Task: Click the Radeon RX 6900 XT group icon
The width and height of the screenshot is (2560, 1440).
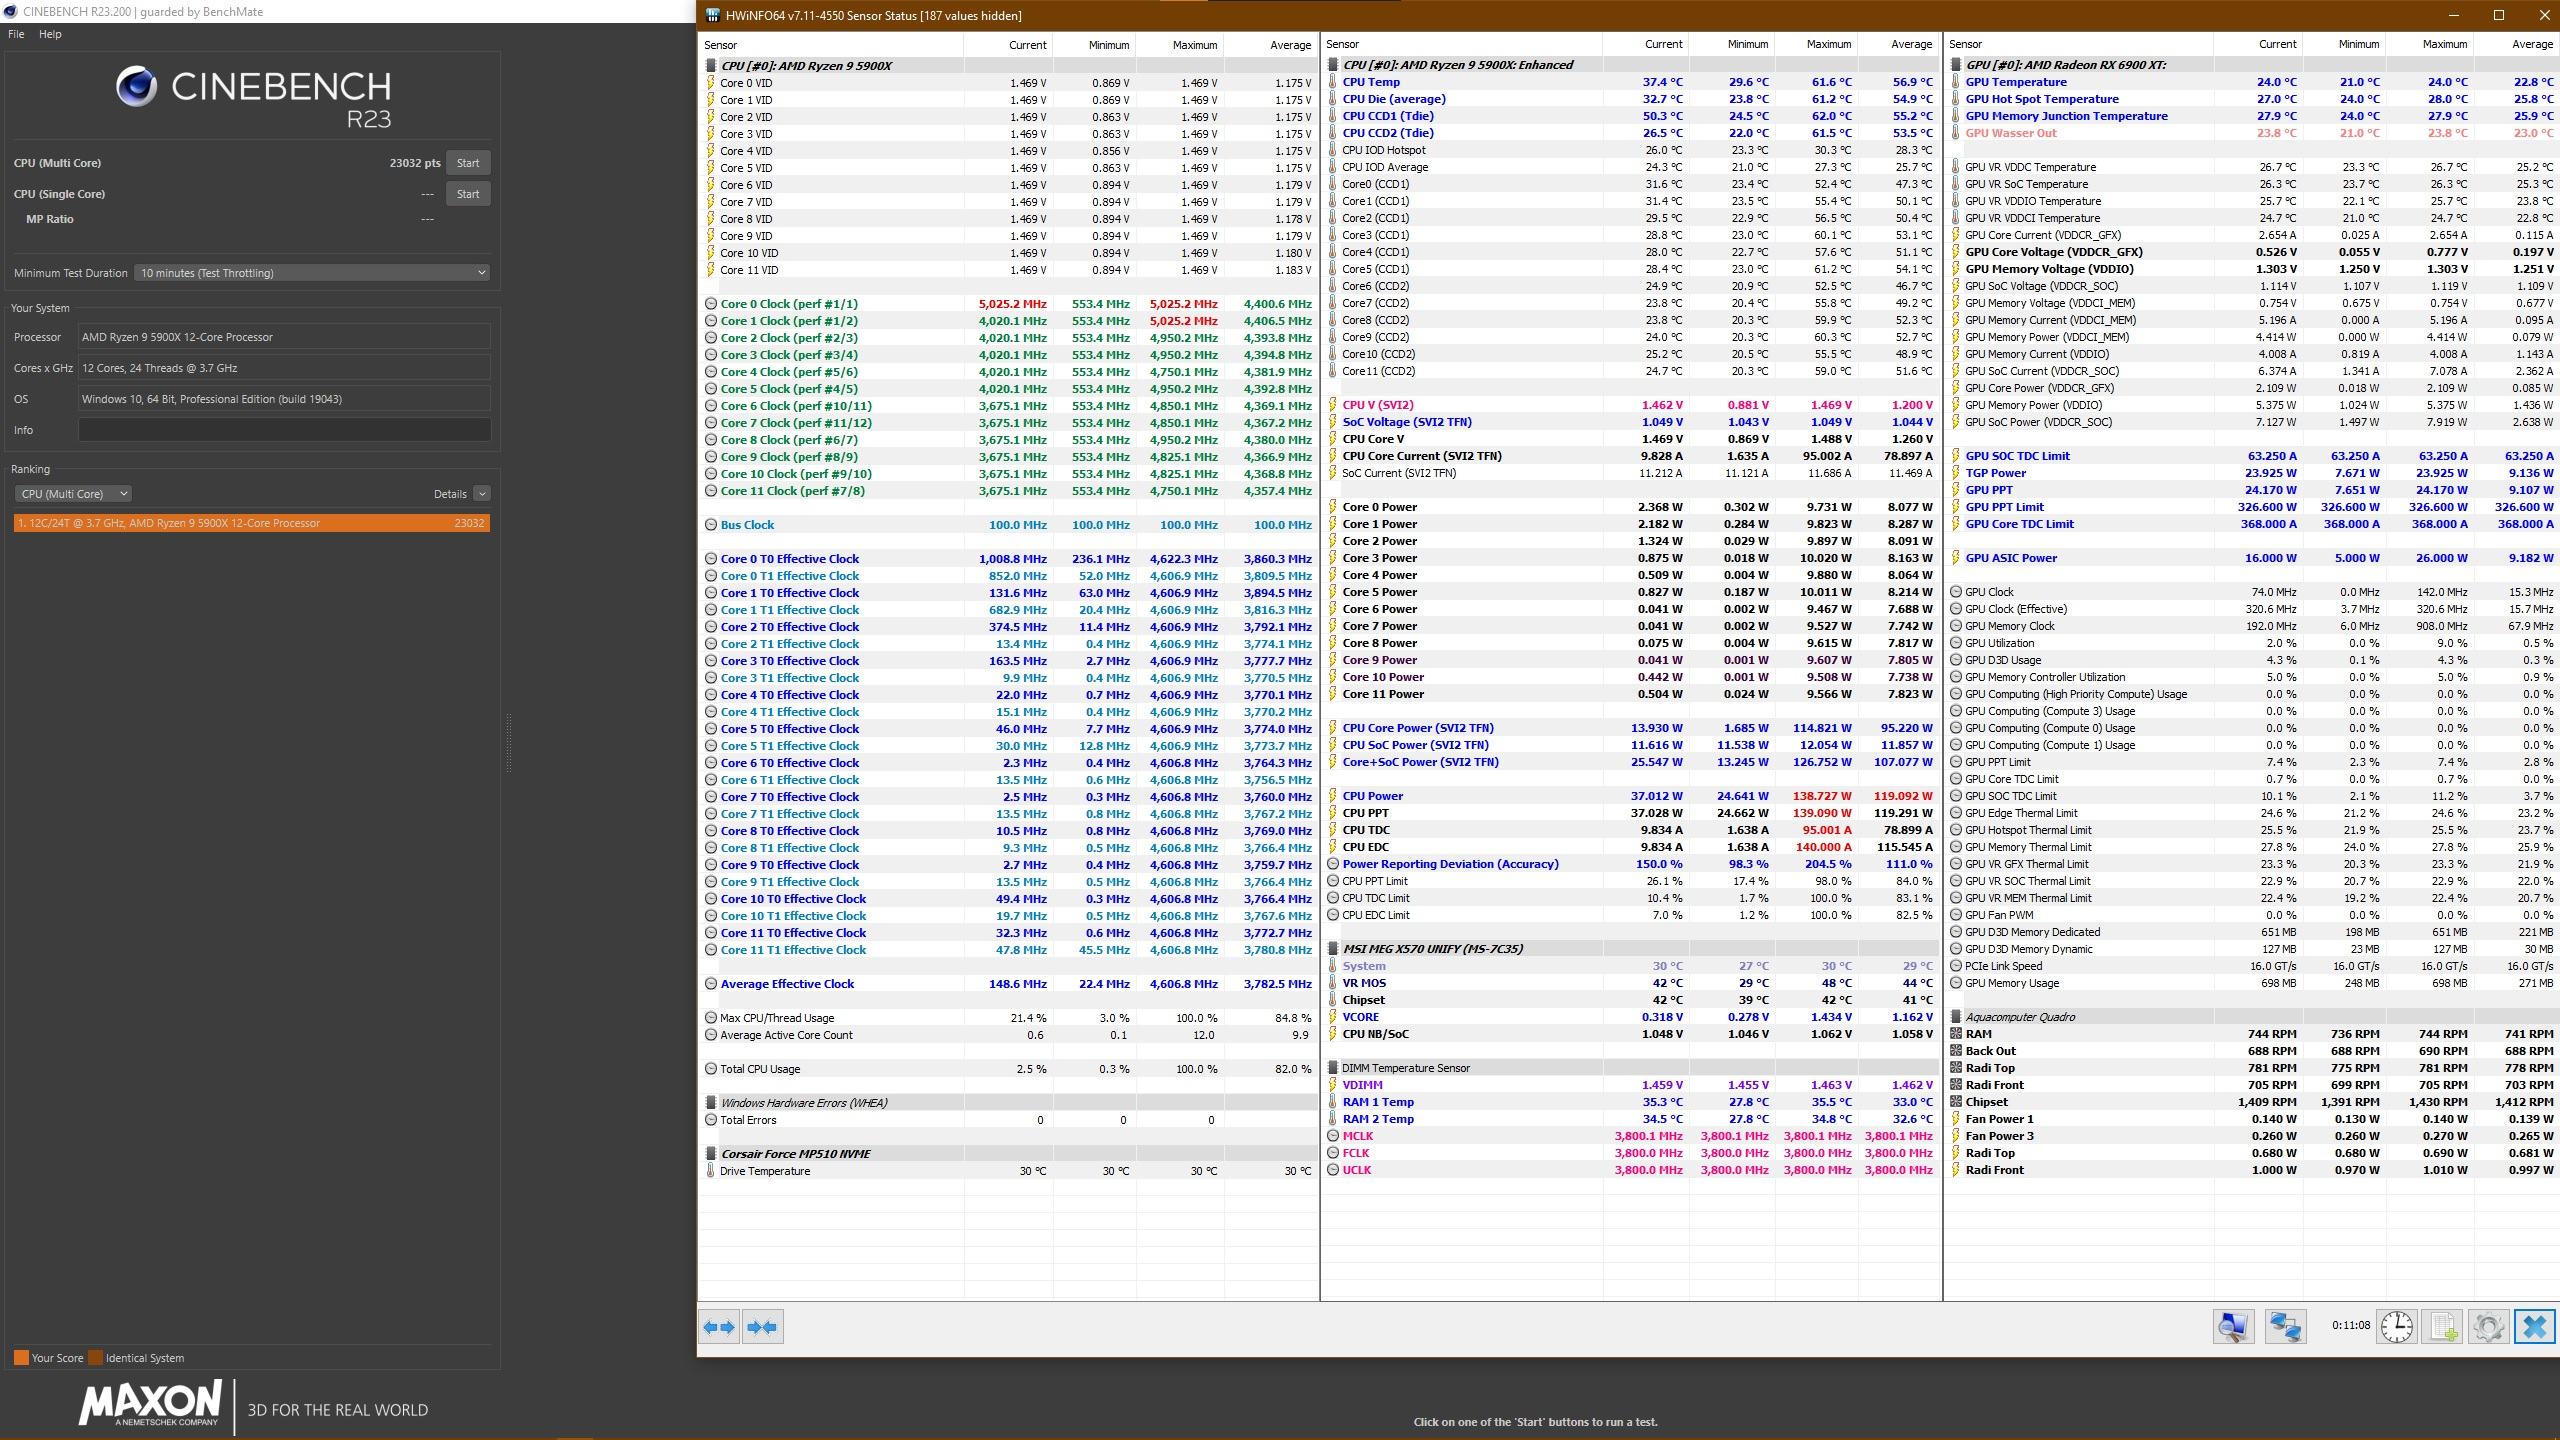Action: click(1956, 65)
